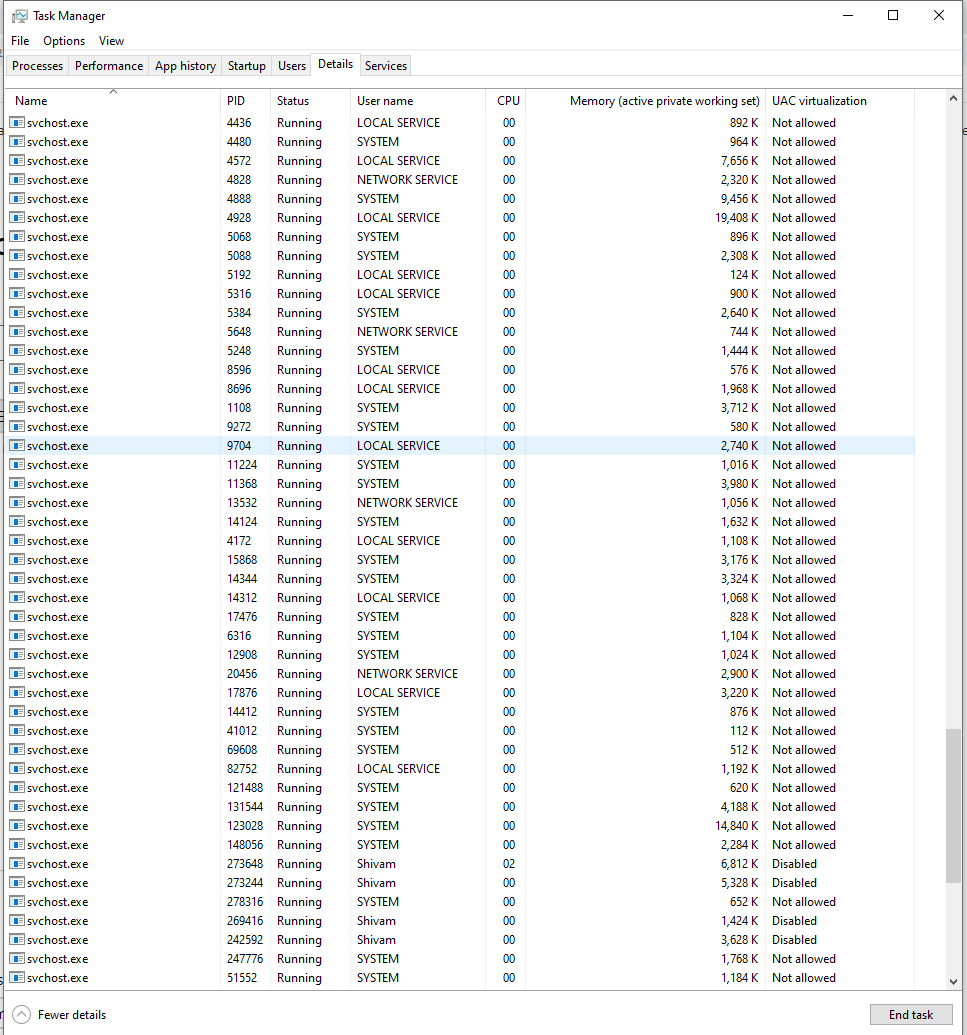The width and height of the screenshot is (967, 1035).
Task: Click NETWORK SERVICE for PID 13532
Action: pos(407,503)
